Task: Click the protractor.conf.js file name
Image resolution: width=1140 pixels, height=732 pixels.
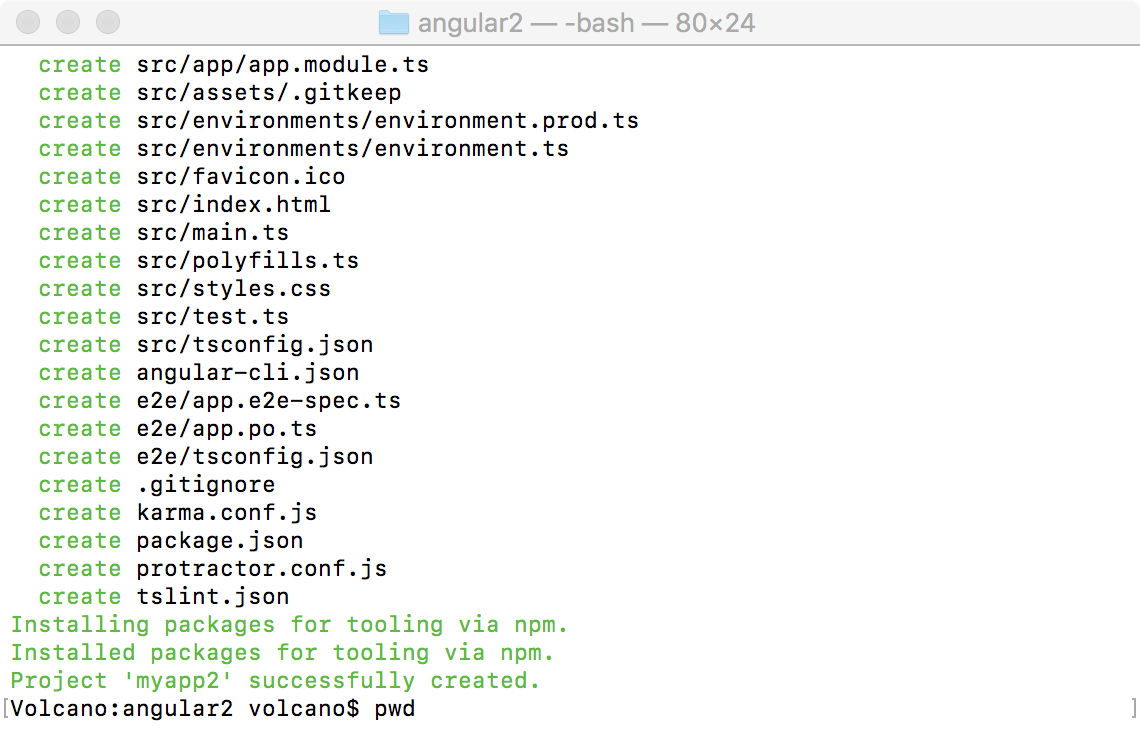Action: pos(261,569)
